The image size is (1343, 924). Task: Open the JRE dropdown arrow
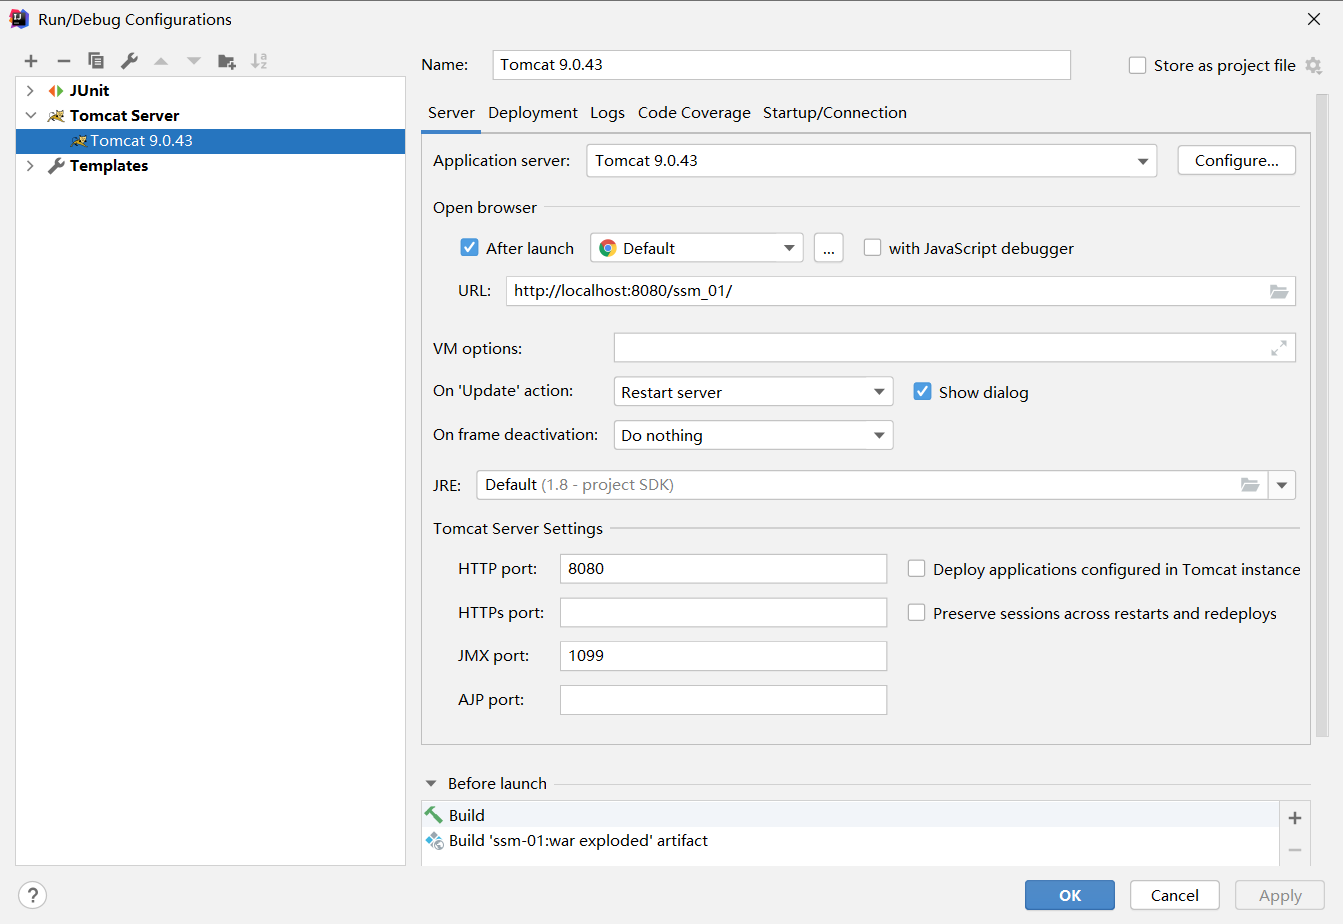1282,485
